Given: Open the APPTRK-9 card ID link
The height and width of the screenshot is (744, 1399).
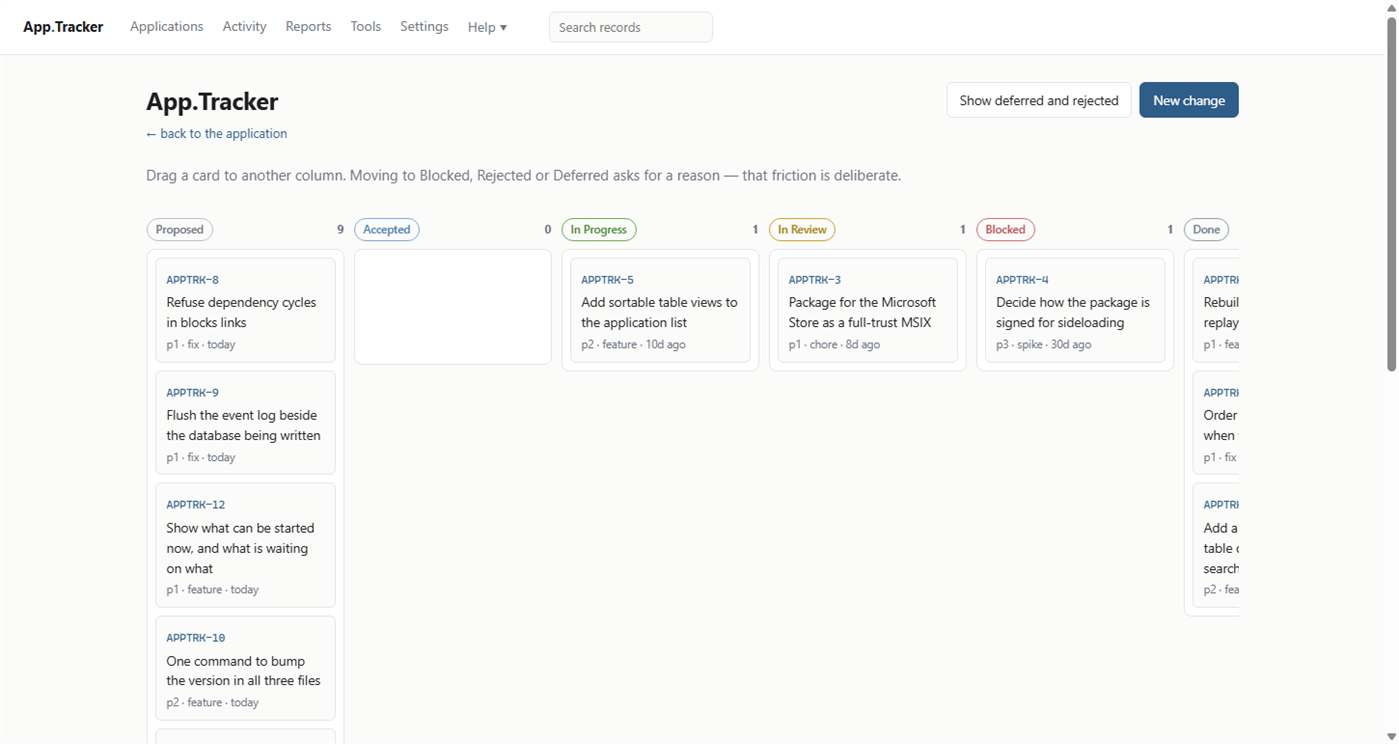Looking at the screenshot, I should click(192, 393).
